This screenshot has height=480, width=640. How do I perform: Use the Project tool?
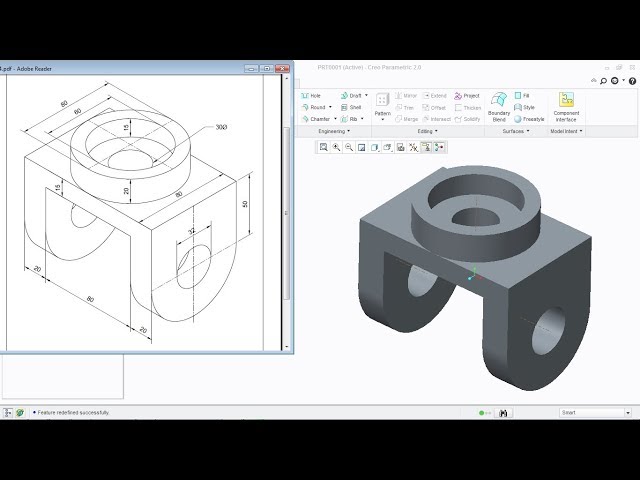click(x=467, y=96)
